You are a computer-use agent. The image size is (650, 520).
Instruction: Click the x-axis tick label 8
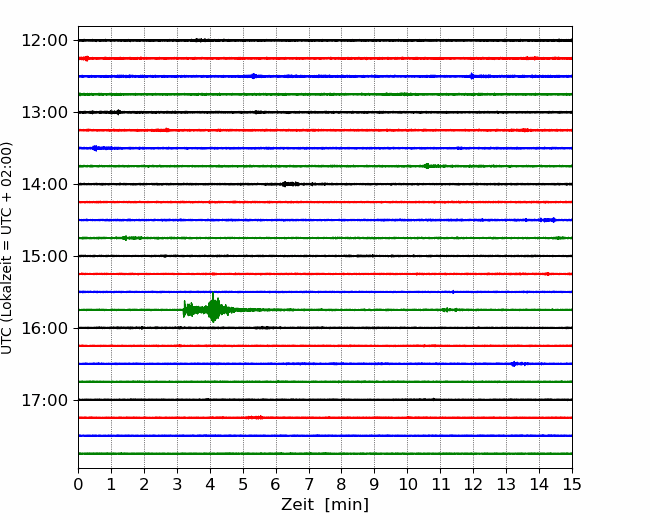point(342,484)
